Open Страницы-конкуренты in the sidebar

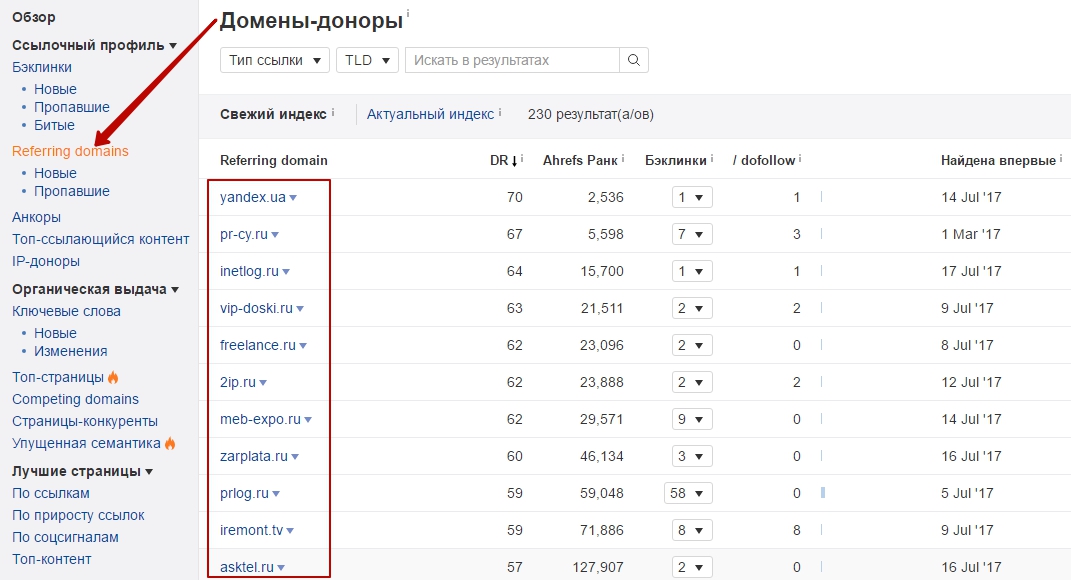point(85,421)
